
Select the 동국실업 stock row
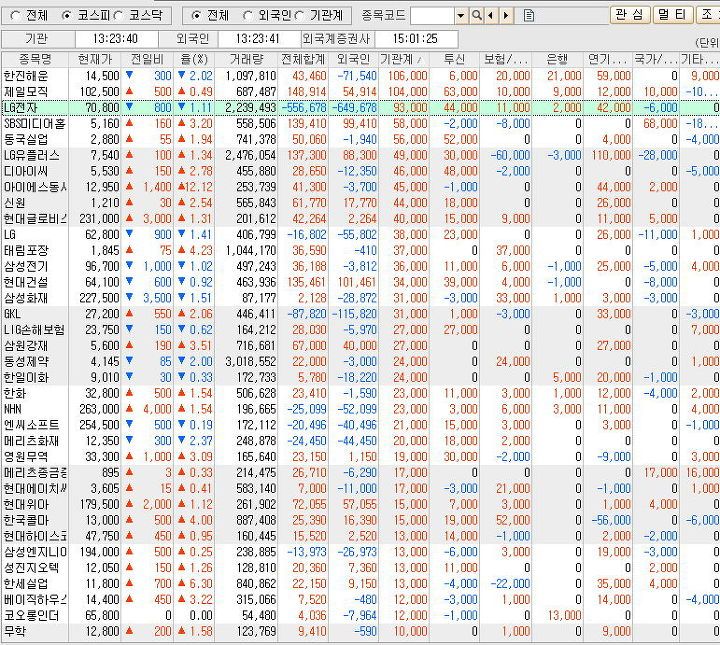pos(360,140)
